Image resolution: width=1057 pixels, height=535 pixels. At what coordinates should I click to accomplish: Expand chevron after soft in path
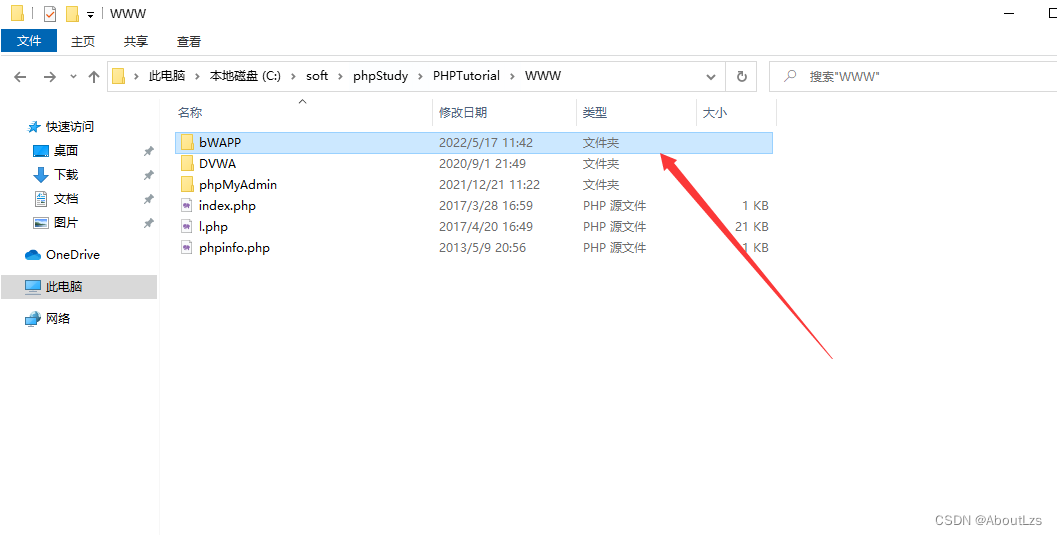[340, 76]
